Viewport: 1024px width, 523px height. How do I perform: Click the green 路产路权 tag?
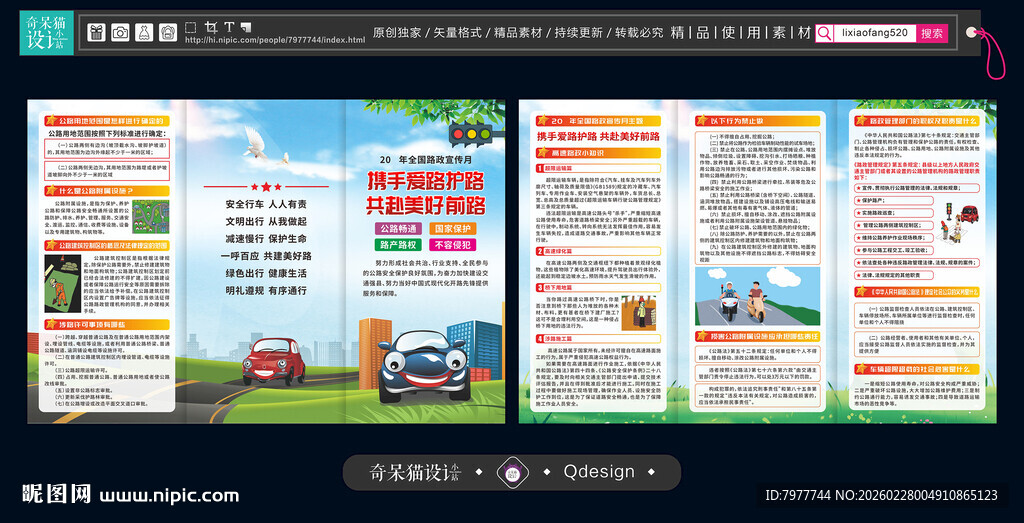[398, 245]
